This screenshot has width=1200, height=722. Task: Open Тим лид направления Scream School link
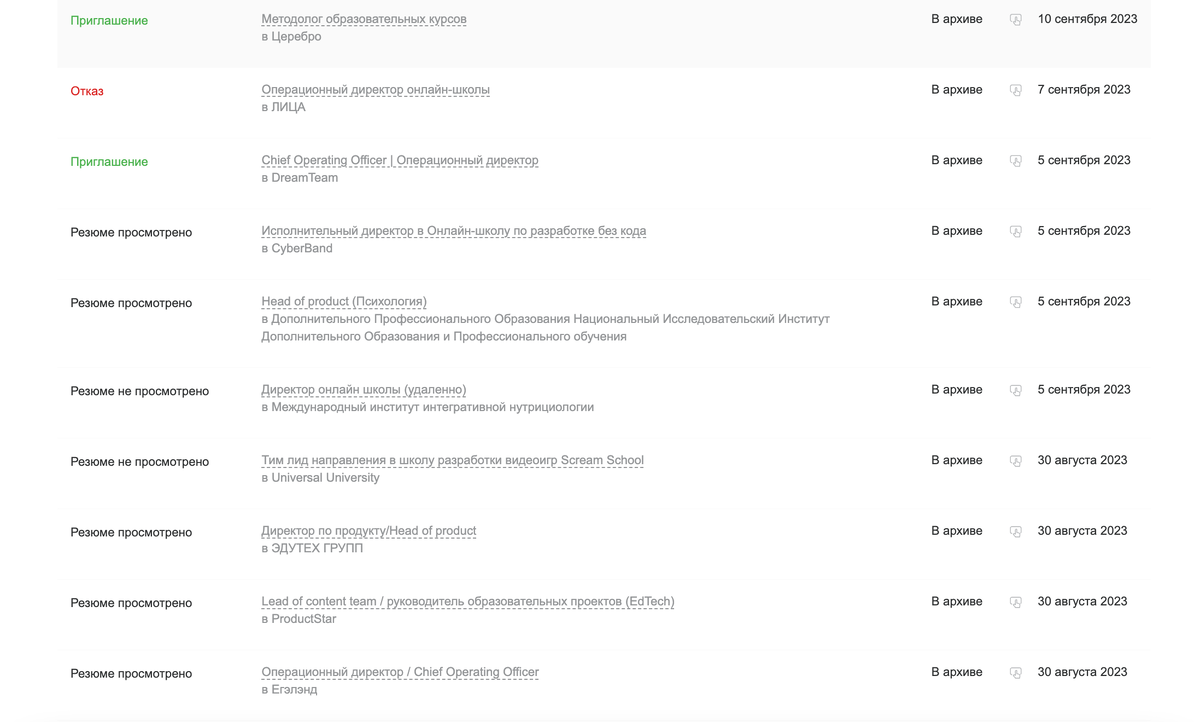point(452,460)
